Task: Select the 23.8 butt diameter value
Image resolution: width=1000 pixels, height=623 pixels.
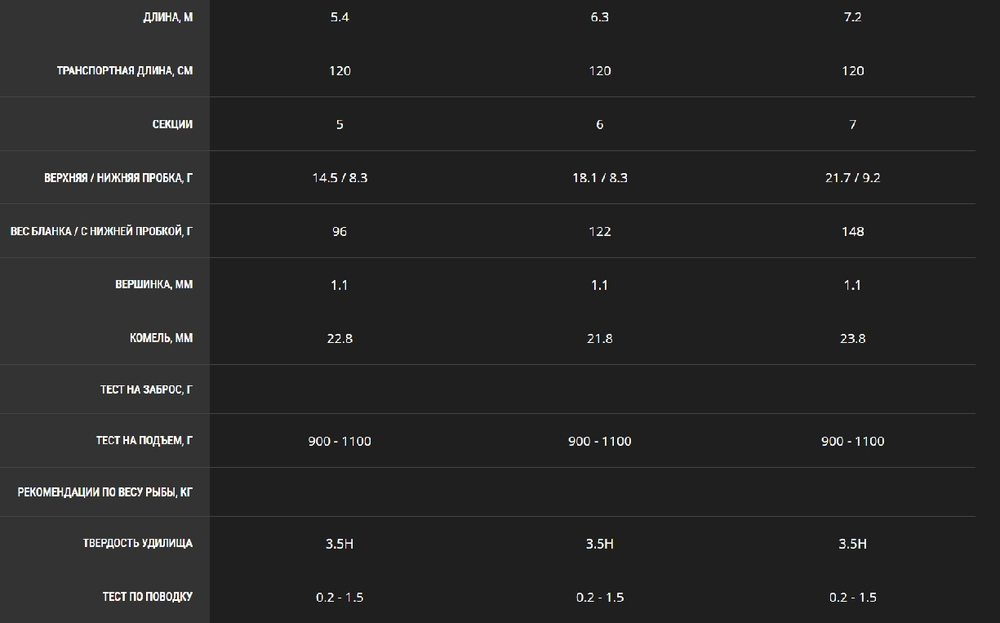Action: [x=853, y=339]
